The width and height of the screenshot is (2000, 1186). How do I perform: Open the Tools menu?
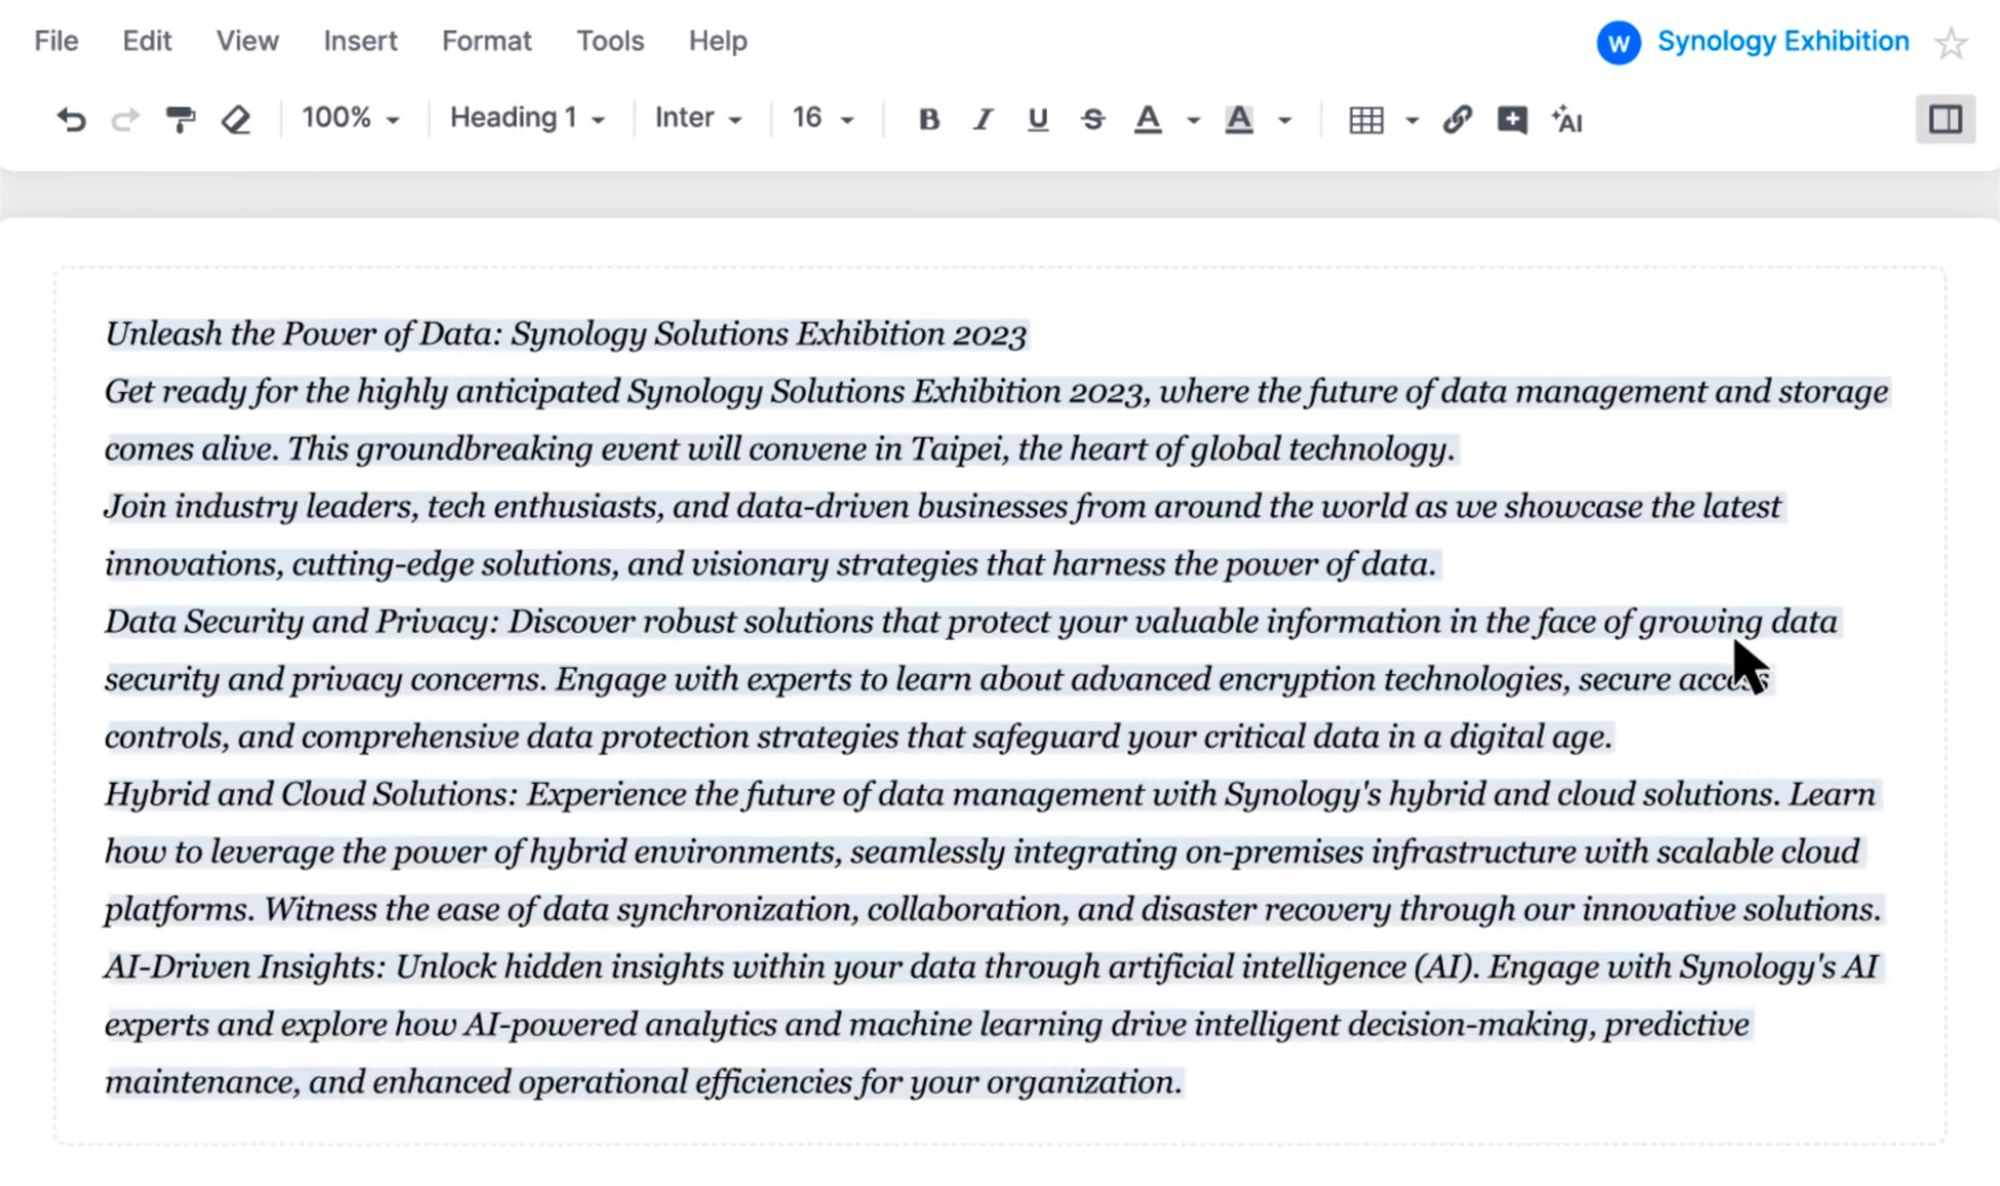pyautogui.click(x=610, y=41)
